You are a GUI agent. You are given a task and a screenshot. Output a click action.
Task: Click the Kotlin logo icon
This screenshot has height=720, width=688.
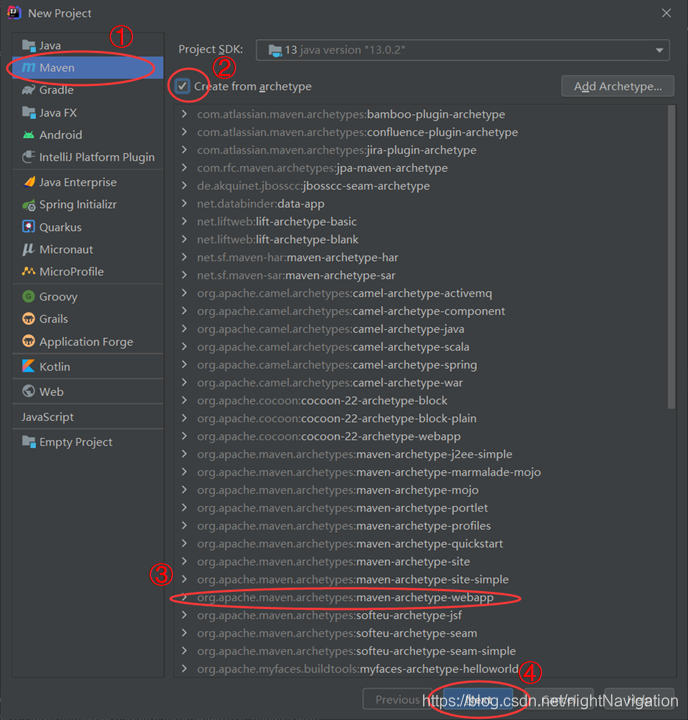tap(28, 366)
